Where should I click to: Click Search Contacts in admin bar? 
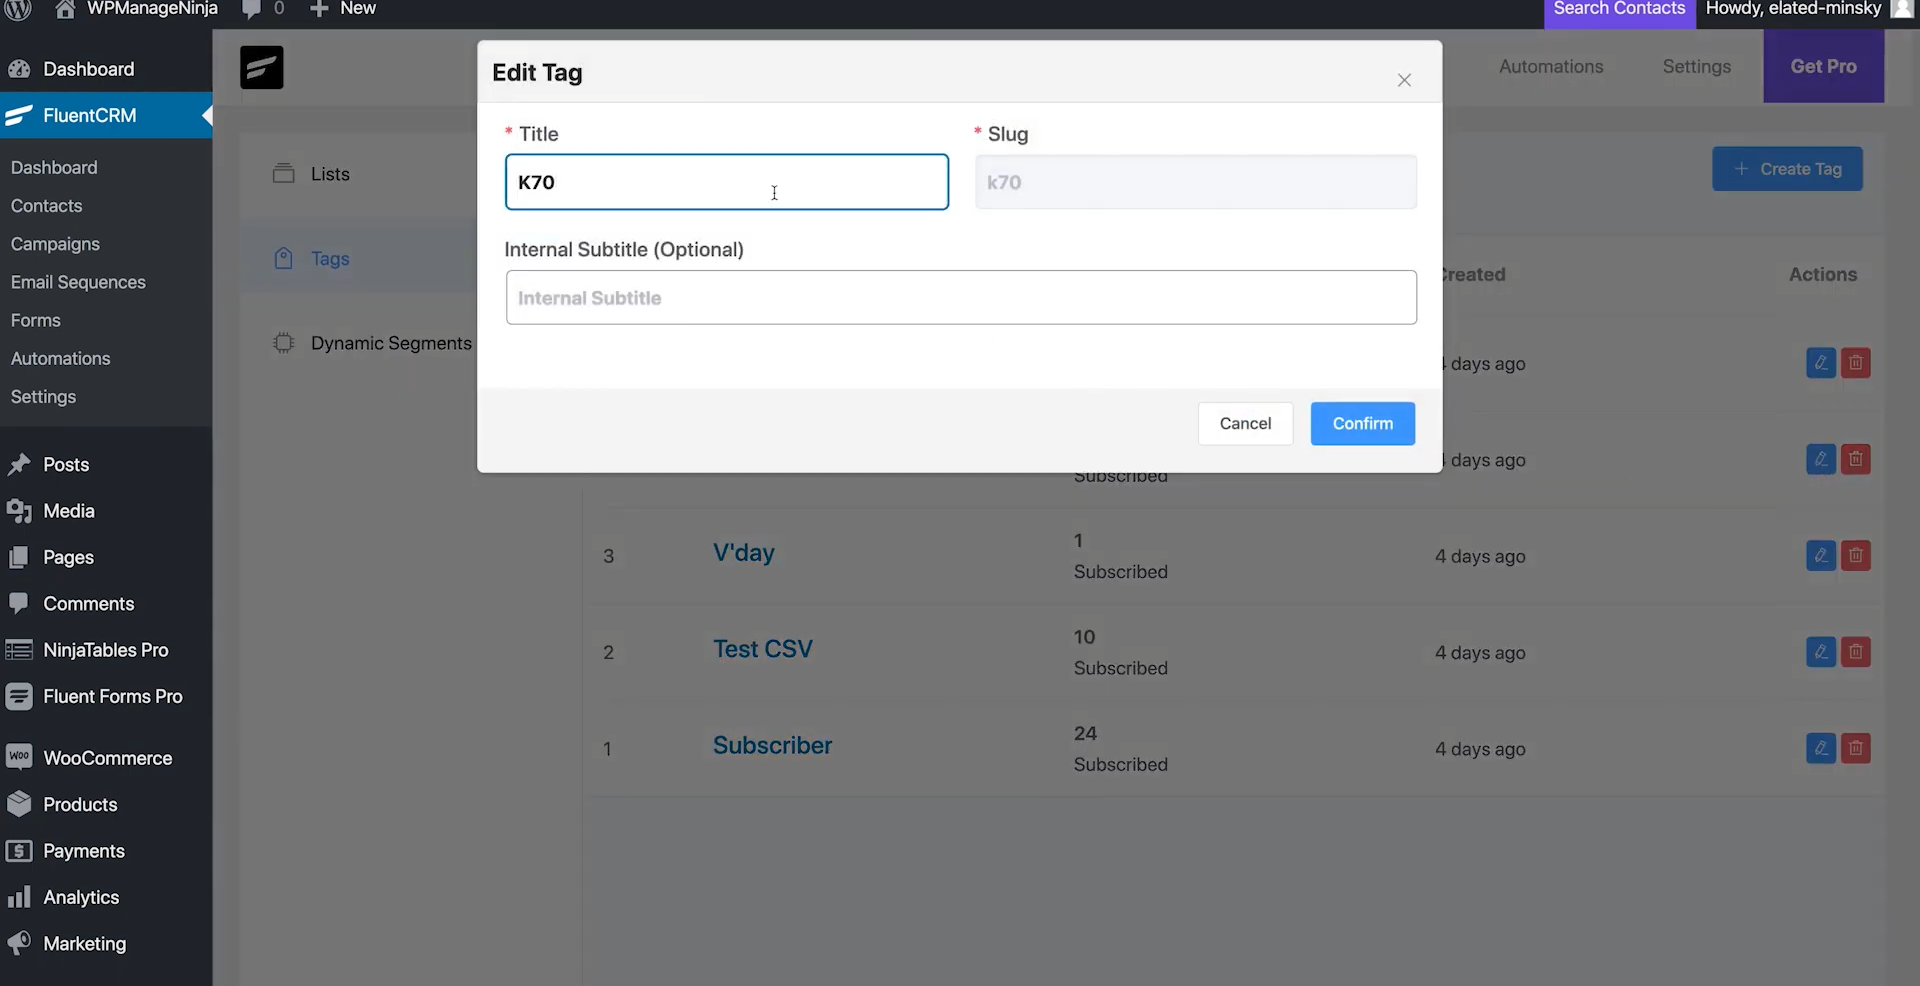pyautogui.click(x=1618, y=9)
